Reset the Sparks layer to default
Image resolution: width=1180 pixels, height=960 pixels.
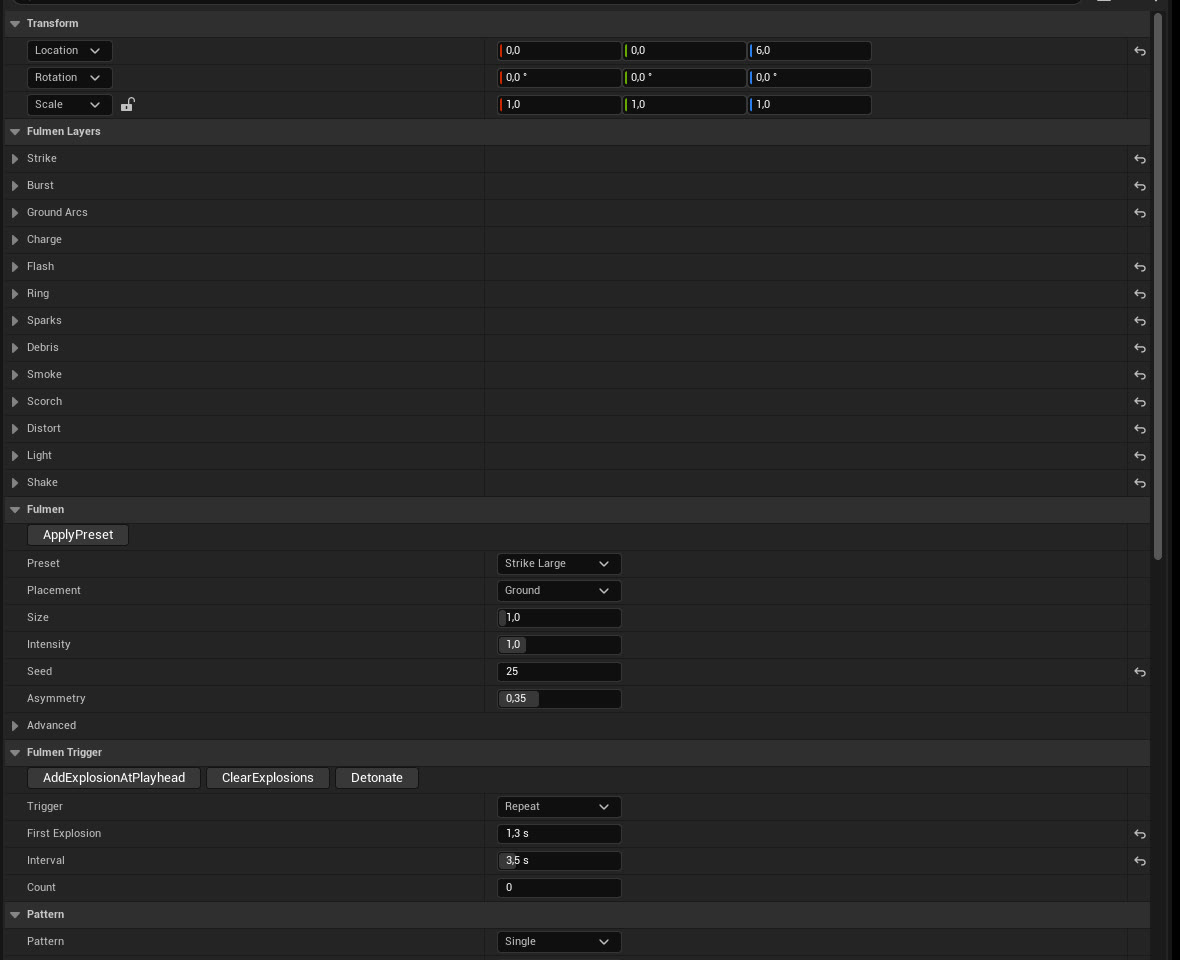[x=1139, y=321]
